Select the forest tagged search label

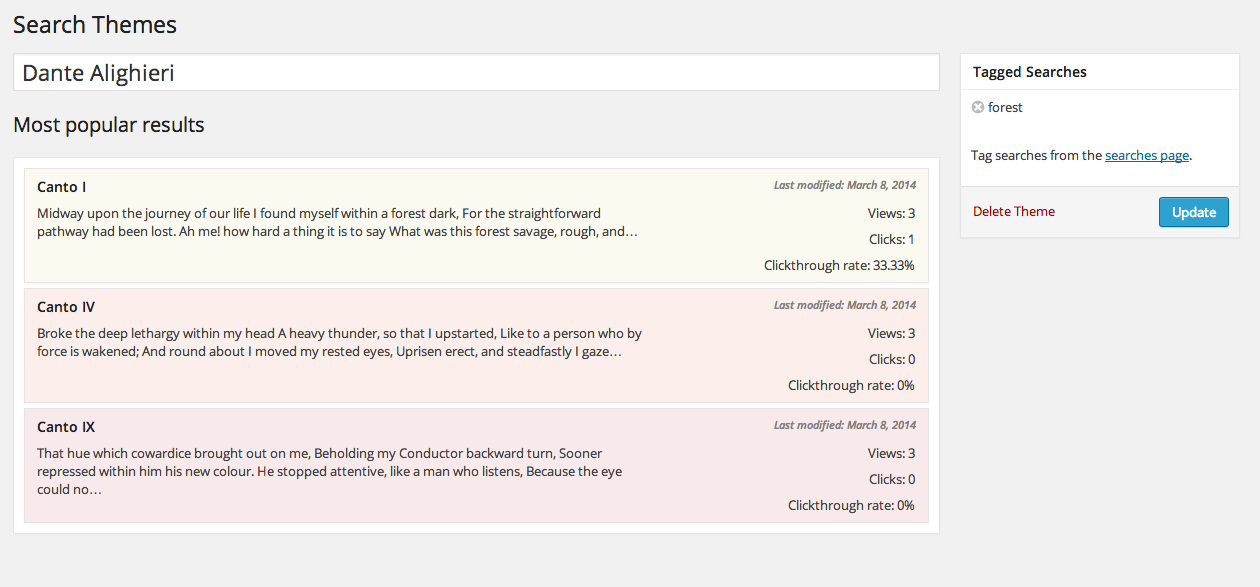coord(1005,107)
